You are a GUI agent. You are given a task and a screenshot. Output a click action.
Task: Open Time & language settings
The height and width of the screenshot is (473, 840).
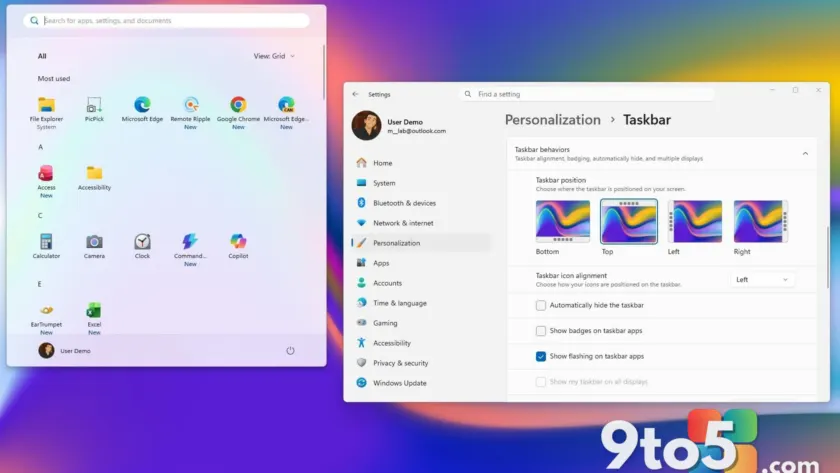pos(421,303)
